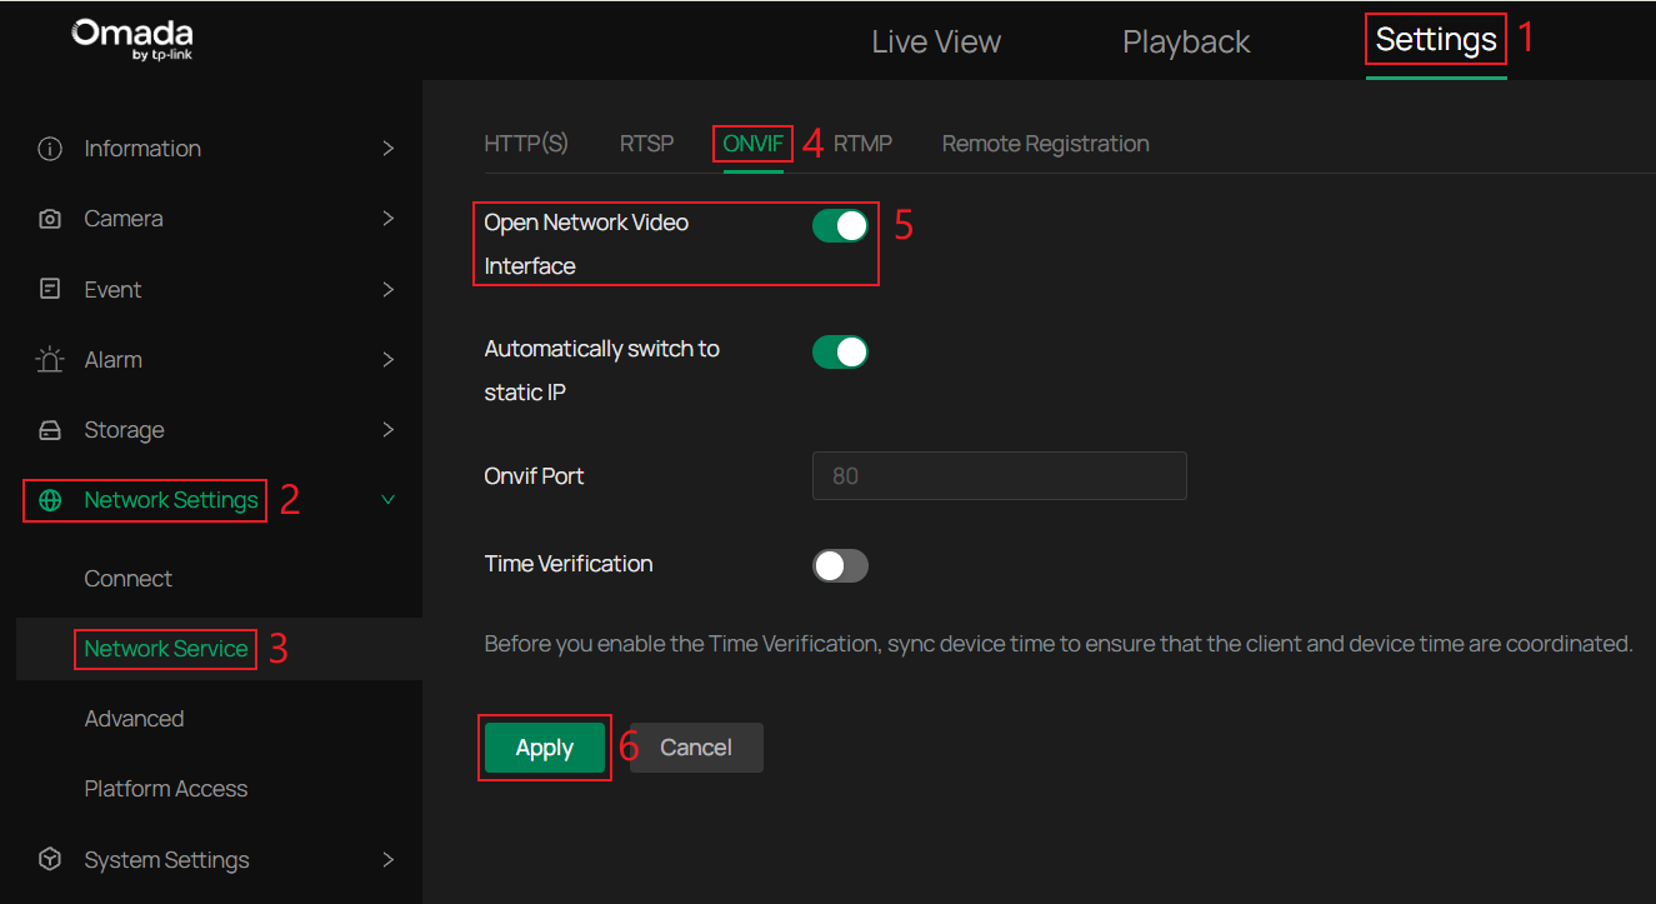Expand the Information menu chevron

coord(388,149)
